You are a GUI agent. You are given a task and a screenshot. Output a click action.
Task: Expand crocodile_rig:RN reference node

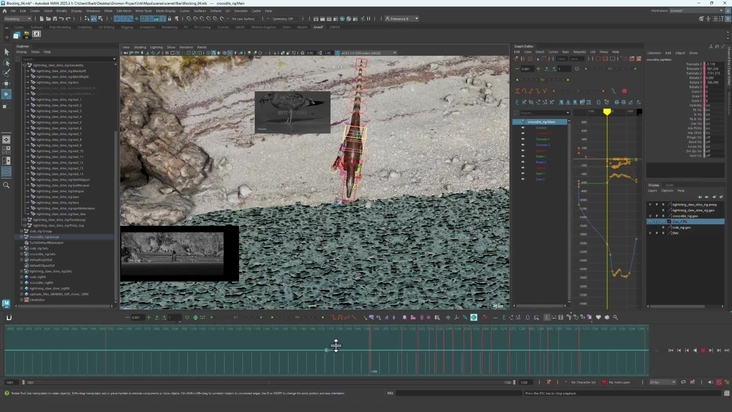pyautogui.click(x=21, y=283)
